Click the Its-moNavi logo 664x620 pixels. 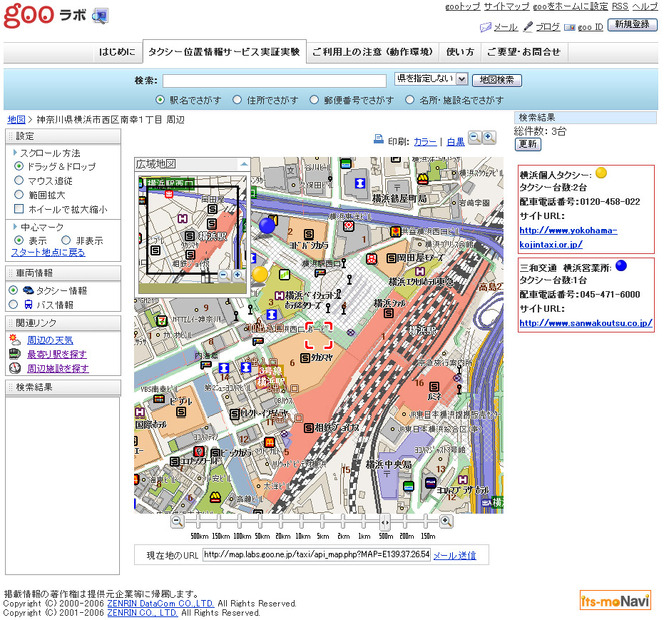tap(615, 601)
